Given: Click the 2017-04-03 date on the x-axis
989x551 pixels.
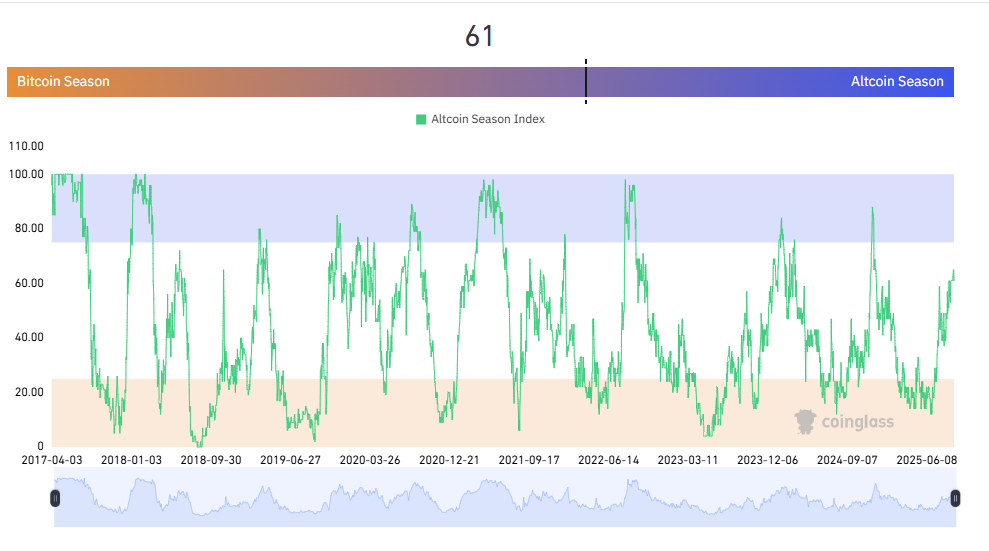Looking at the screenshot, I should click(52, 460).
